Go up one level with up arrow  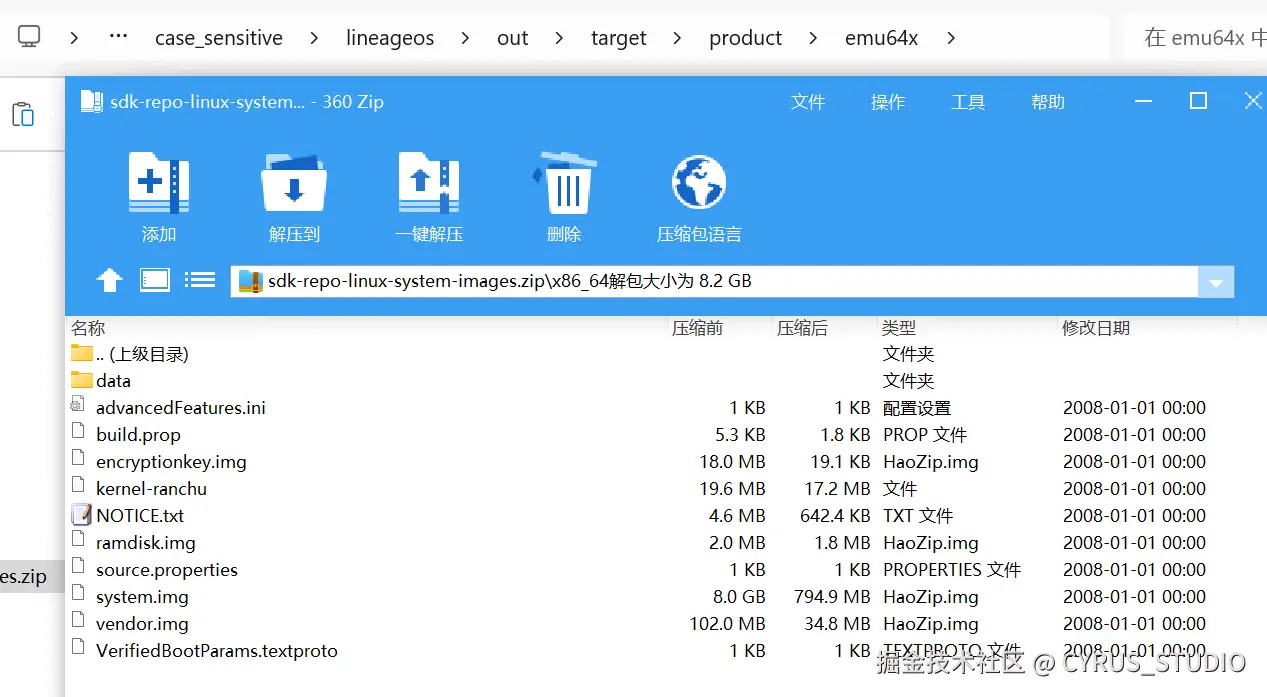[x=109, y=281]
